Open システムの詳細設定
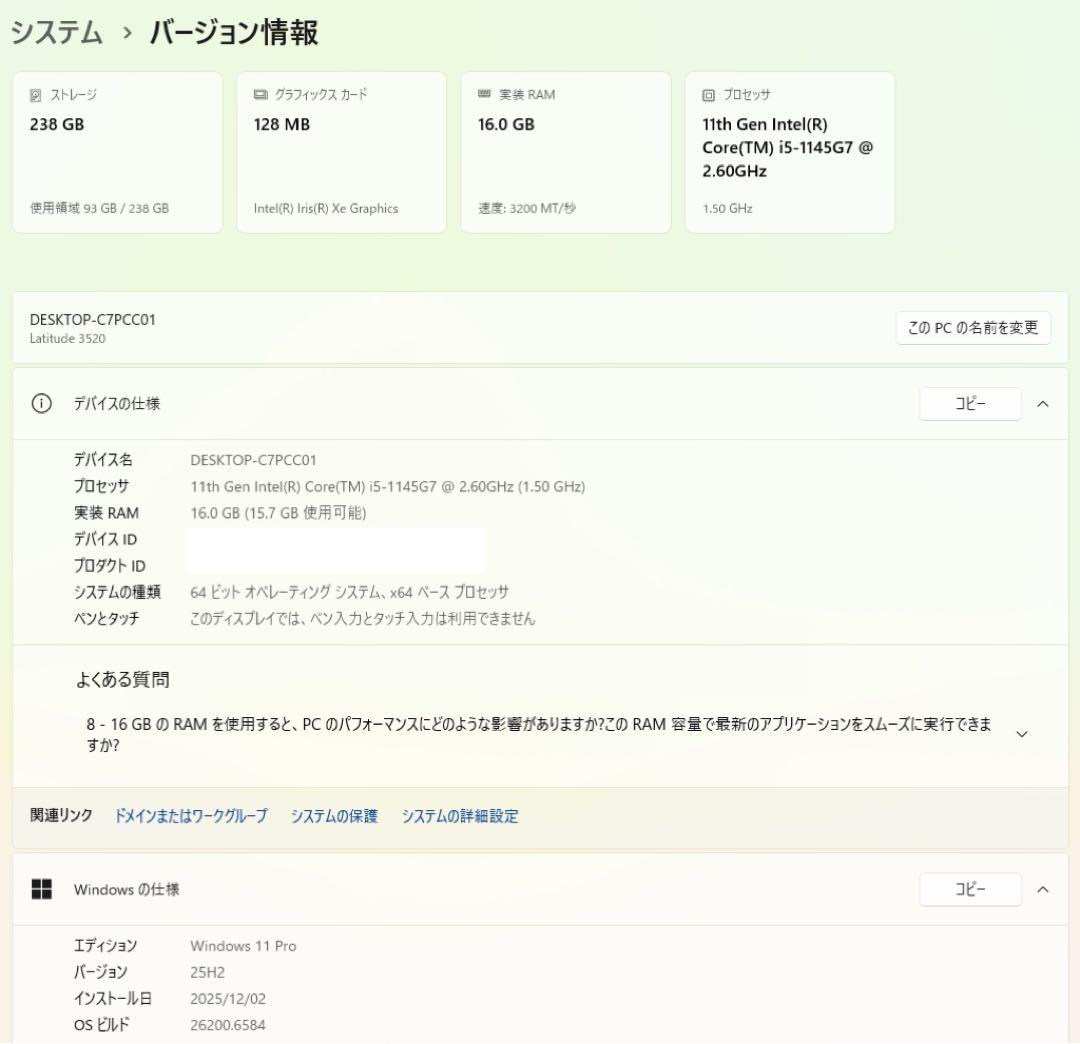The image size is (1080, 1044). tap(459, 816)
